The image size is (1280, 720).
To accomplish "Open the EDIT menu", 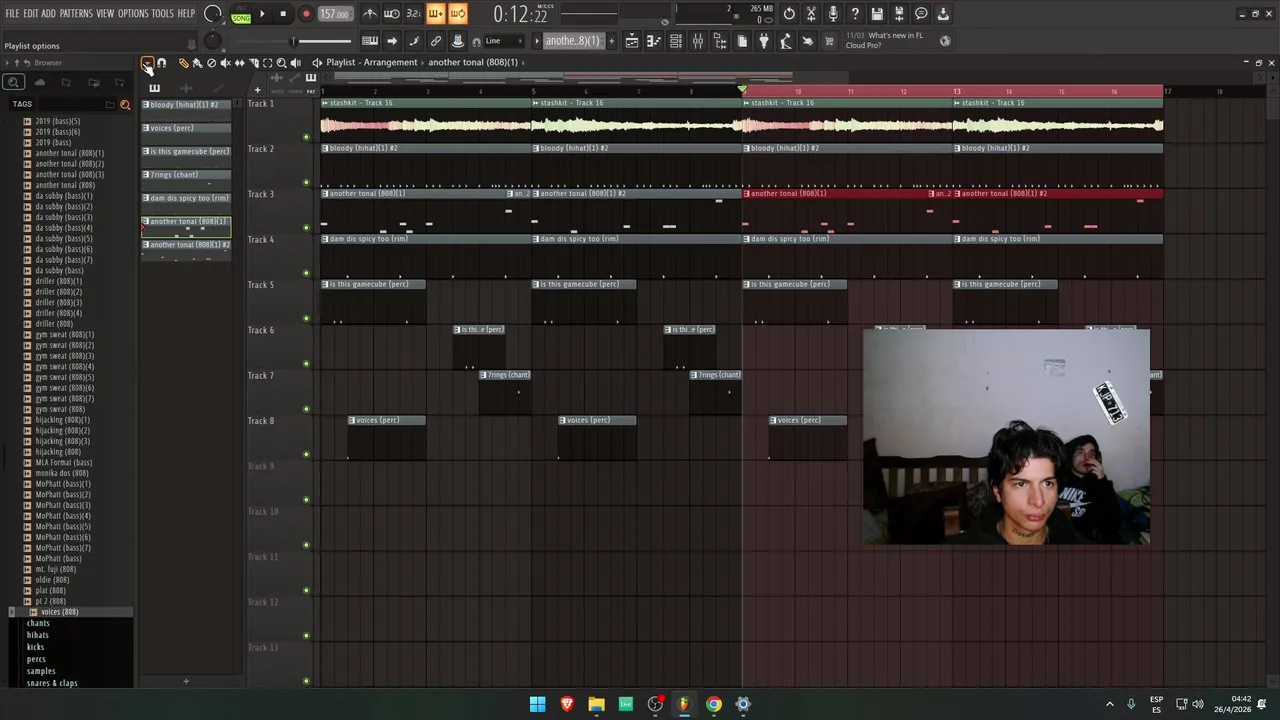I will coord(30,14).
